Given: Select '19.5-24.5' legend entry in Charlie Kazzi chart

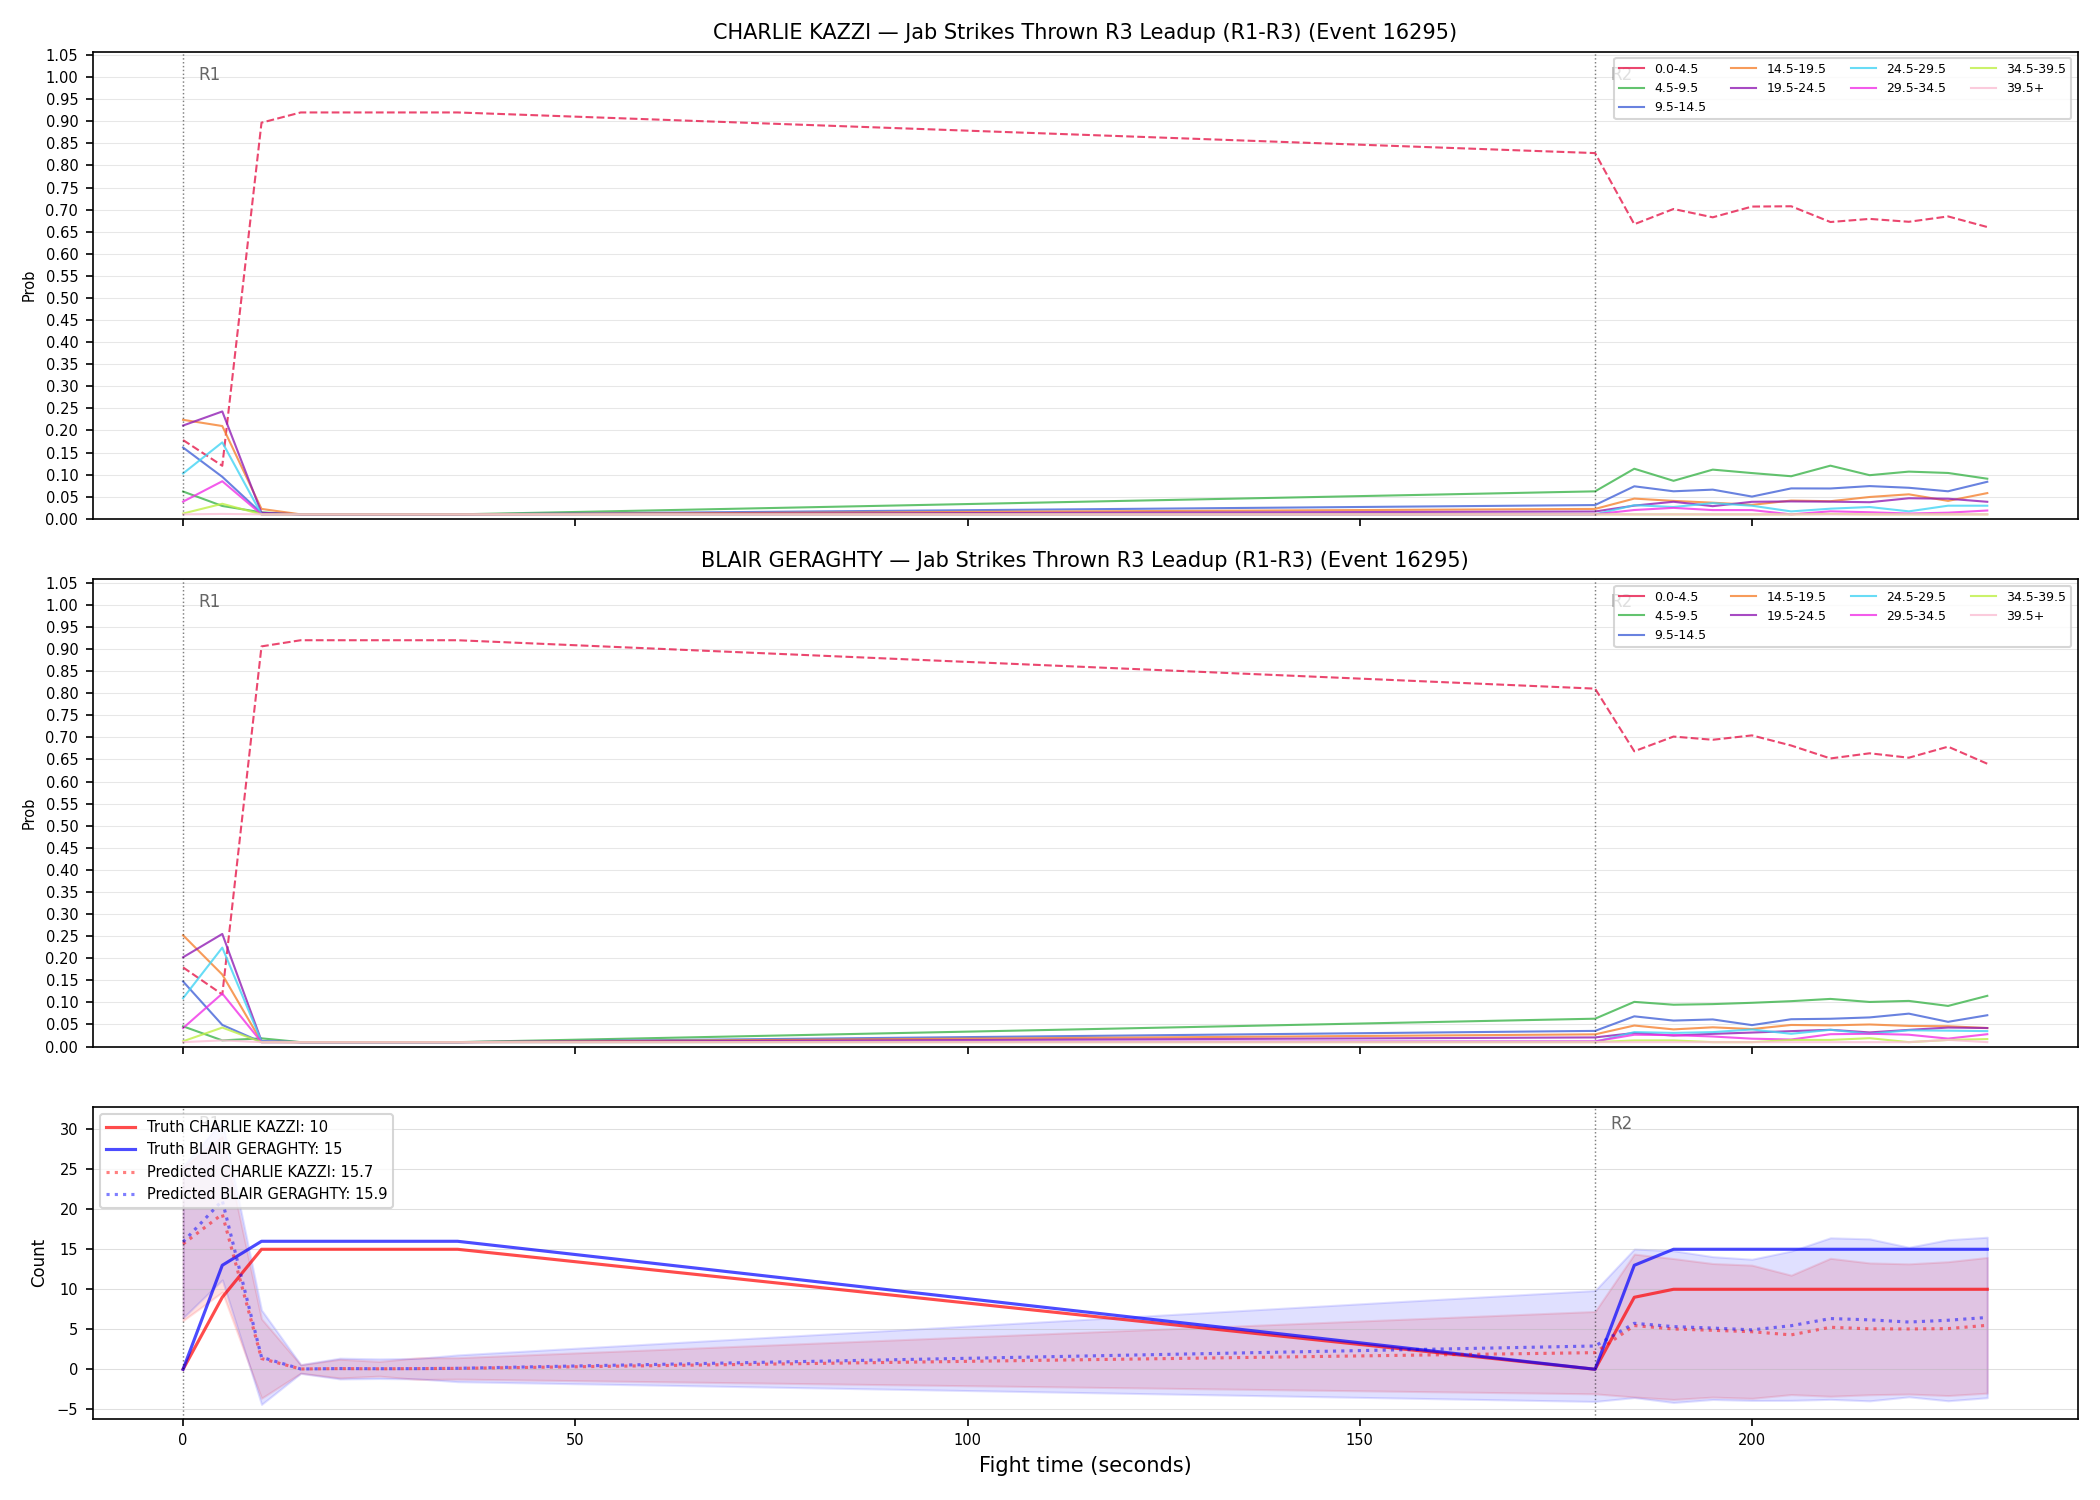Looking at the screenshot, I should point(1778,88).
